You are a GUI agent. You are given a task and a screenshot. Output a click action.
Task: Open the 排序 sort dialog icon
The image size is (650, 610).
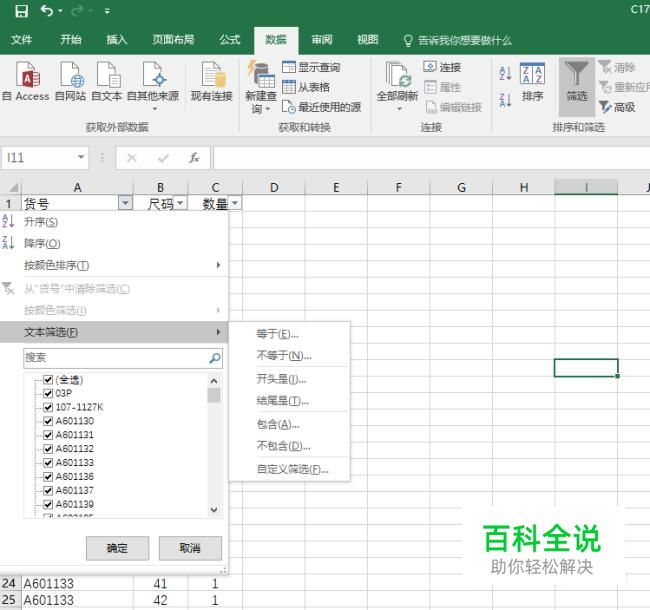[532, 82]
